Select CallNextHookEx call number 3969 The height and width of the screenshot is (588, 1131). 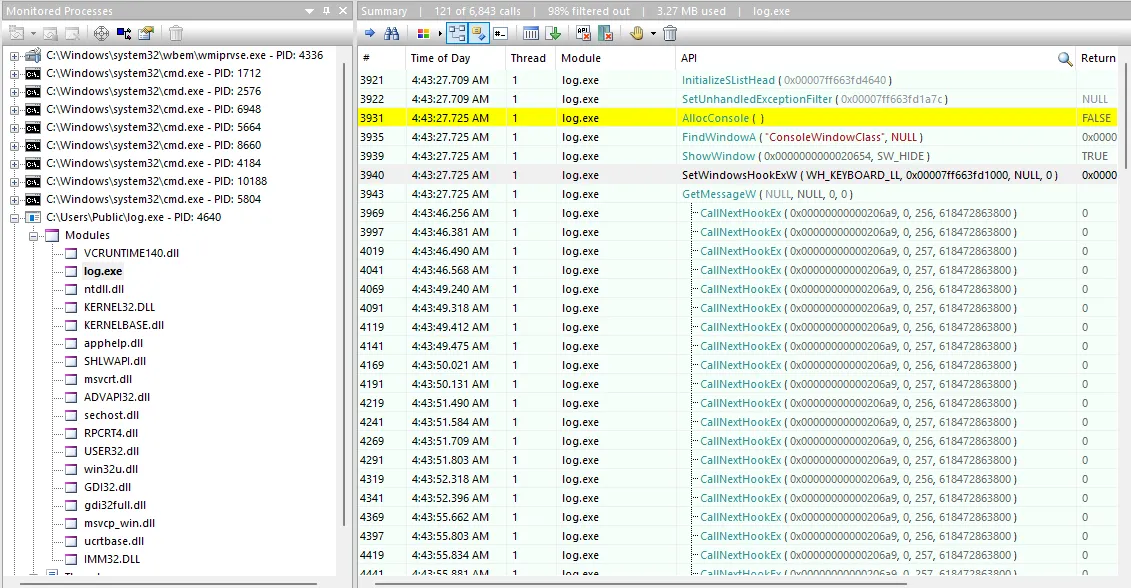coord(737,214)
